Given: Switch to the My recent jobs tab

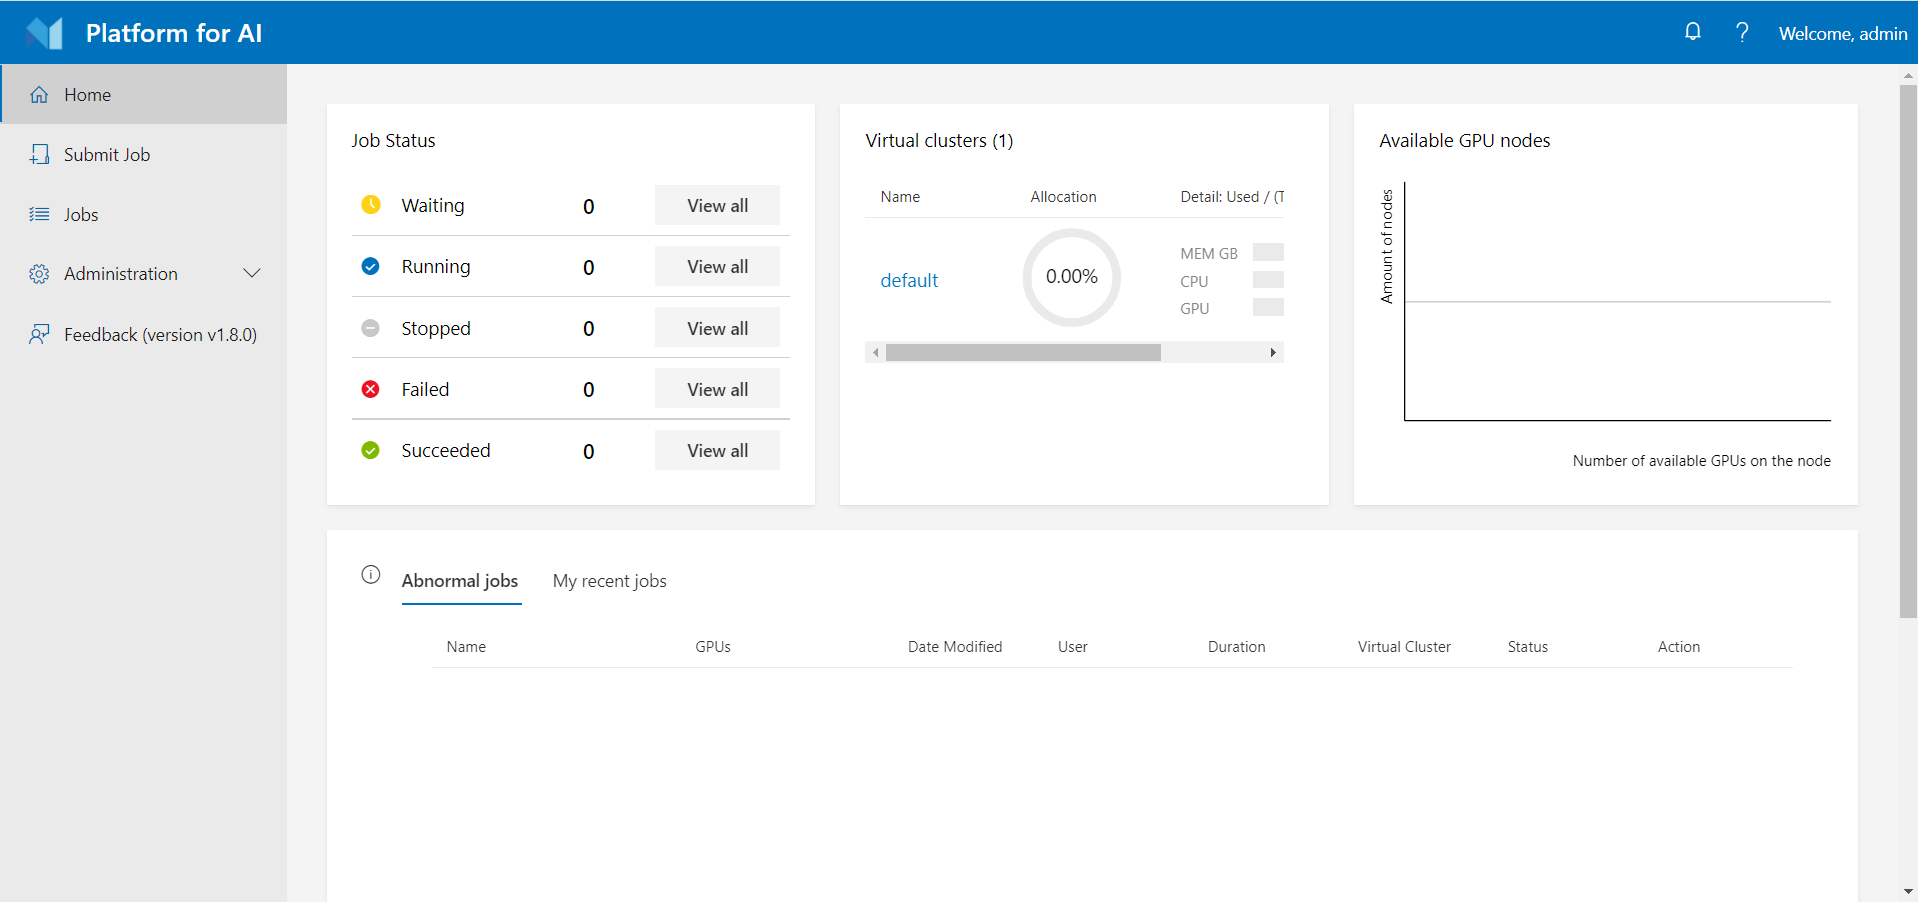Looking at the screenshot, I should tap(609, 580).
